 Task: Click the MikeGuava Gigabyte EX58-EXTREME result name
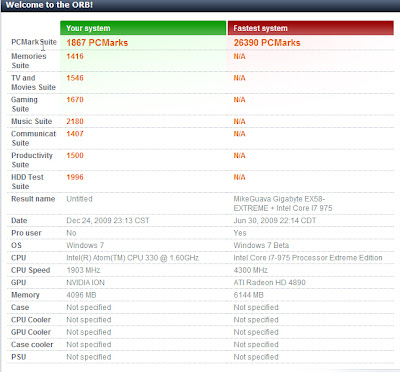(283, 204)
